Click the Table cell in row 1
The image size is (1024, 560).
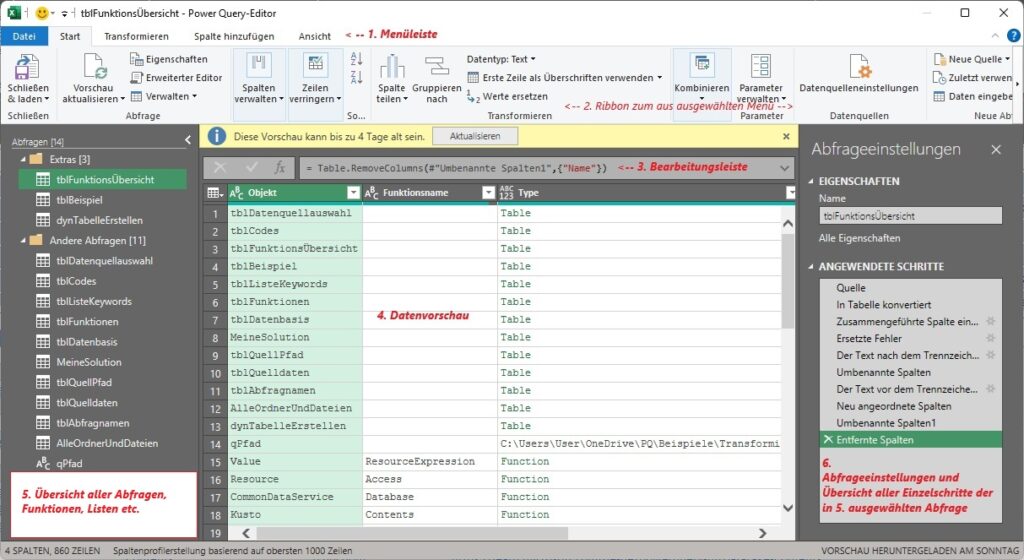point(639,213)
